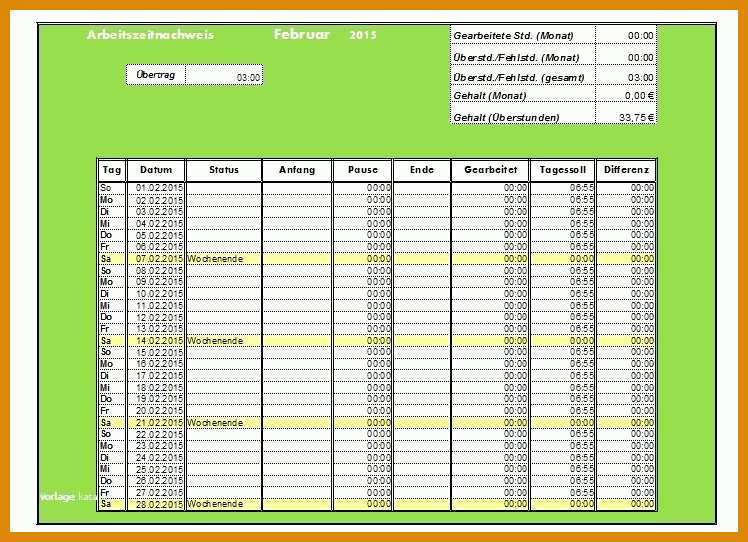Screen dimensions: 748x542
Task: Click the So day cell for 08.02.2015
Action: tap(112, 271)
